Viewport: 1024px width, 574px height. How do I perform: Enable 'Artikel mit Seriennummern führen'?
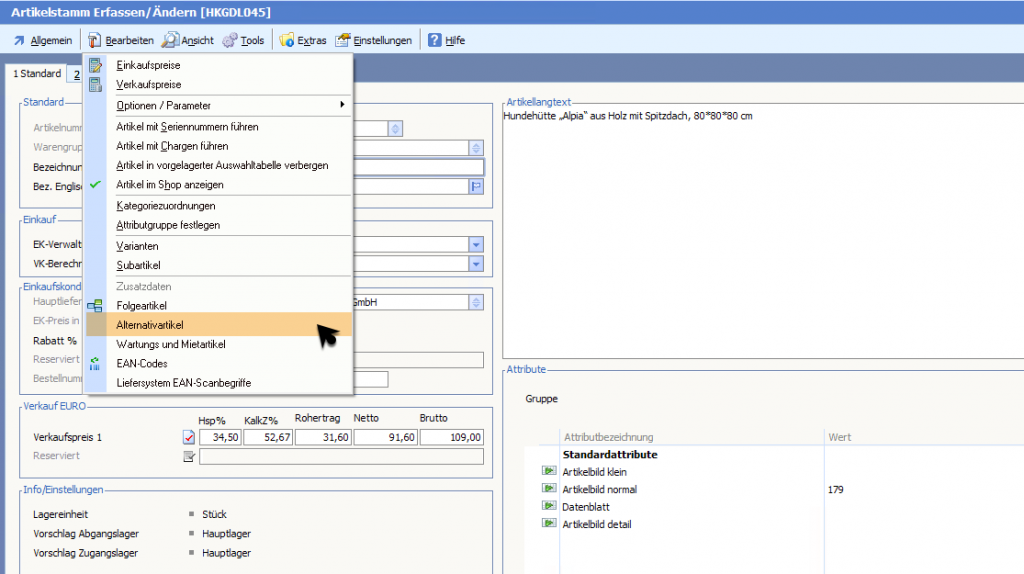pos(187,127)
